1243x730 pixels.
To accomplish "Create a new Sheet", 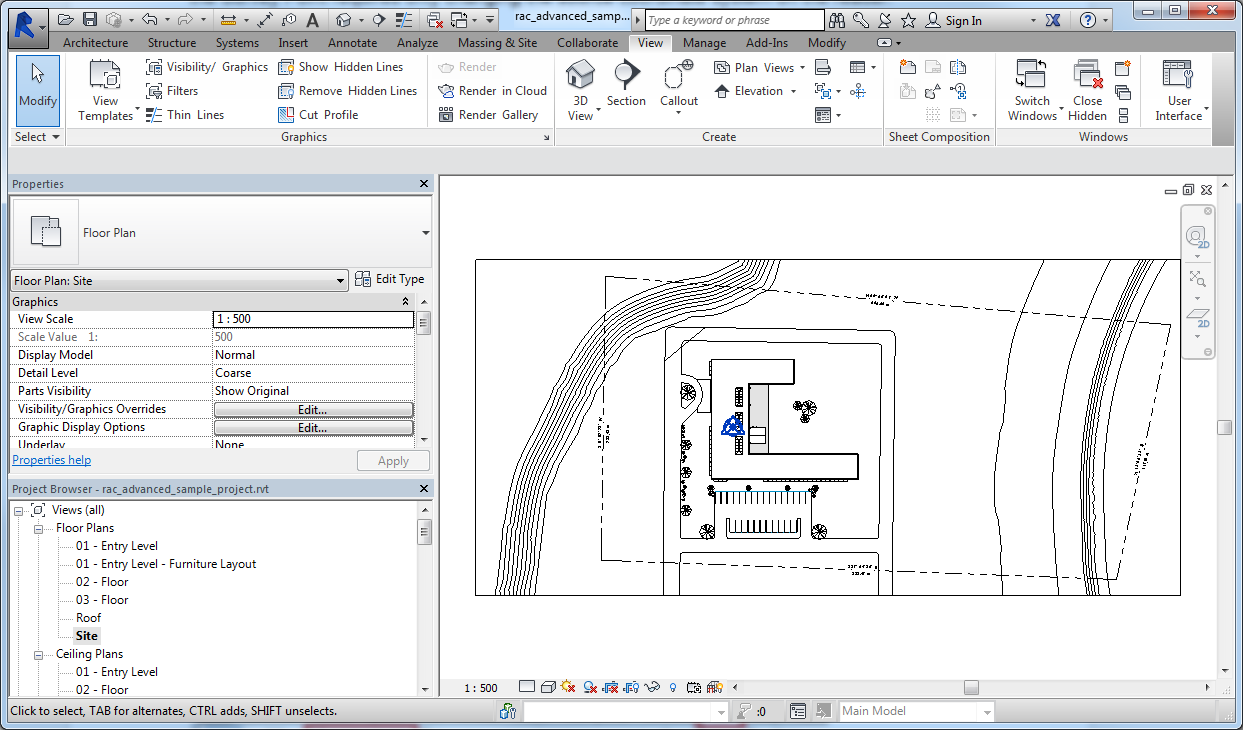I will pos(908,67).
